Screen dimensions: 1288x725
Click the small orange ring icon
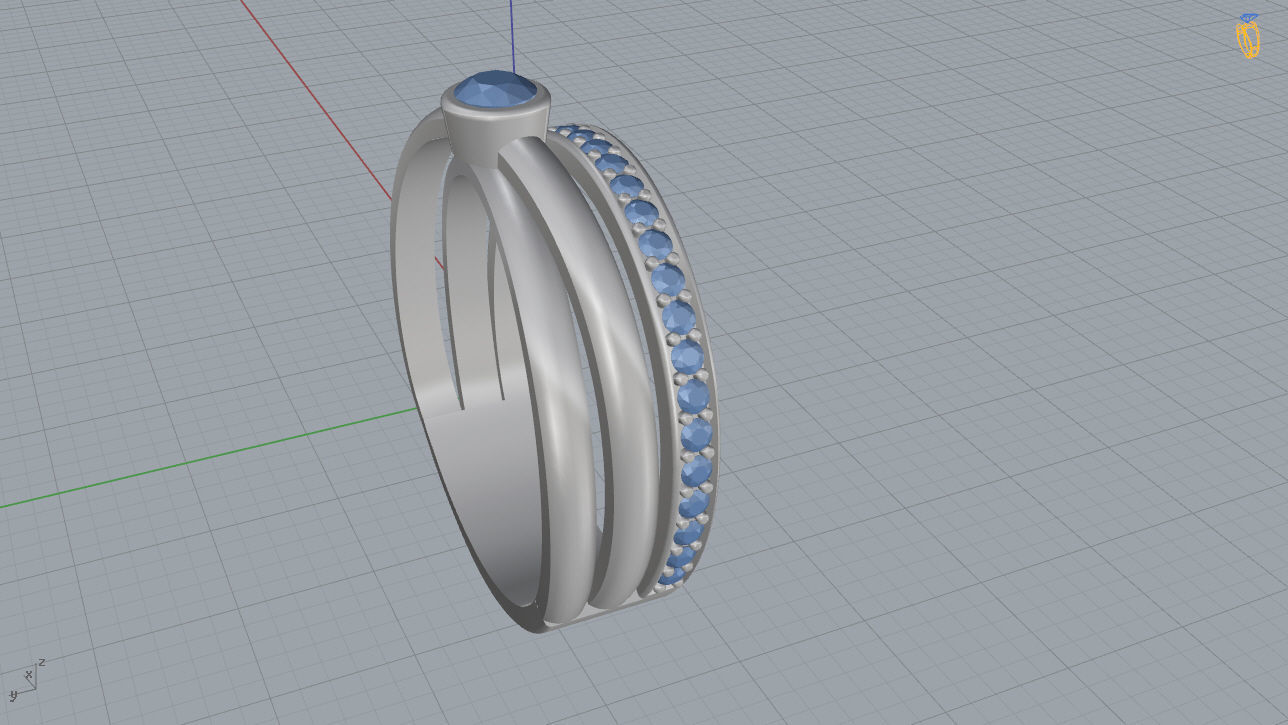1247,36
